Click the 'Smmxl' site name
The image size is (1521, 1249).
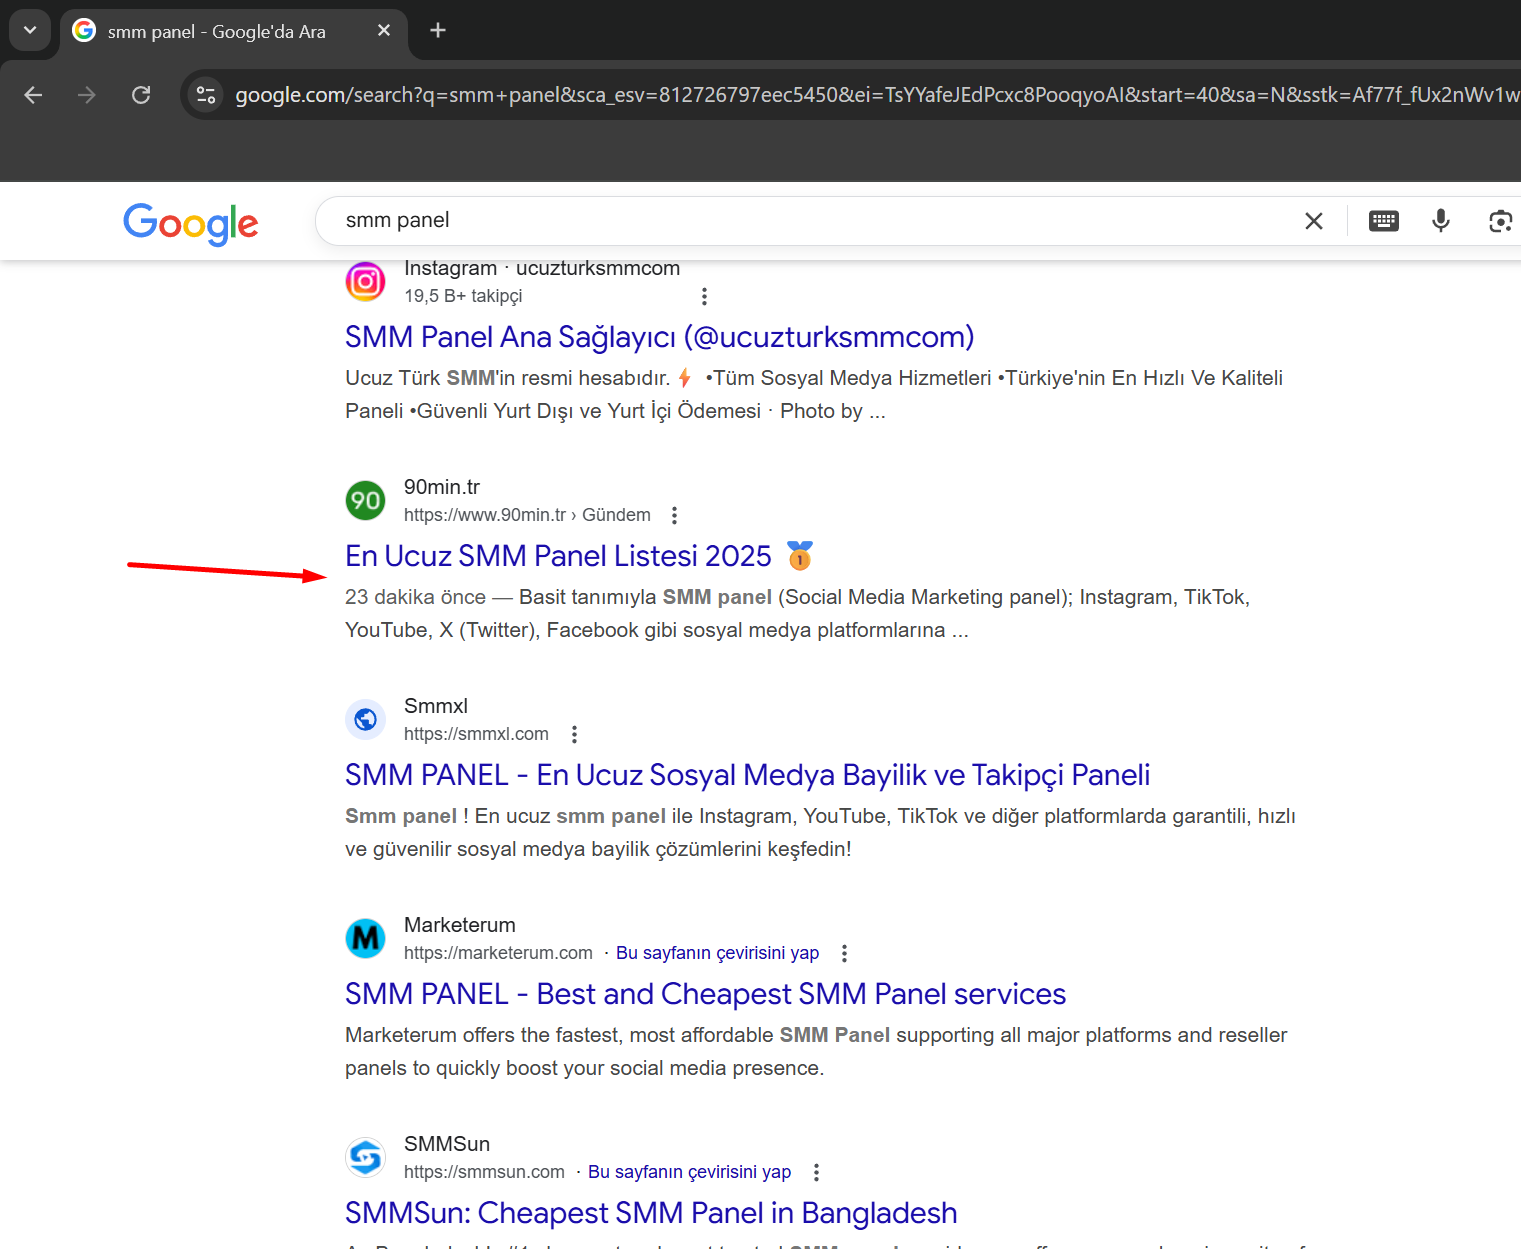436,706
